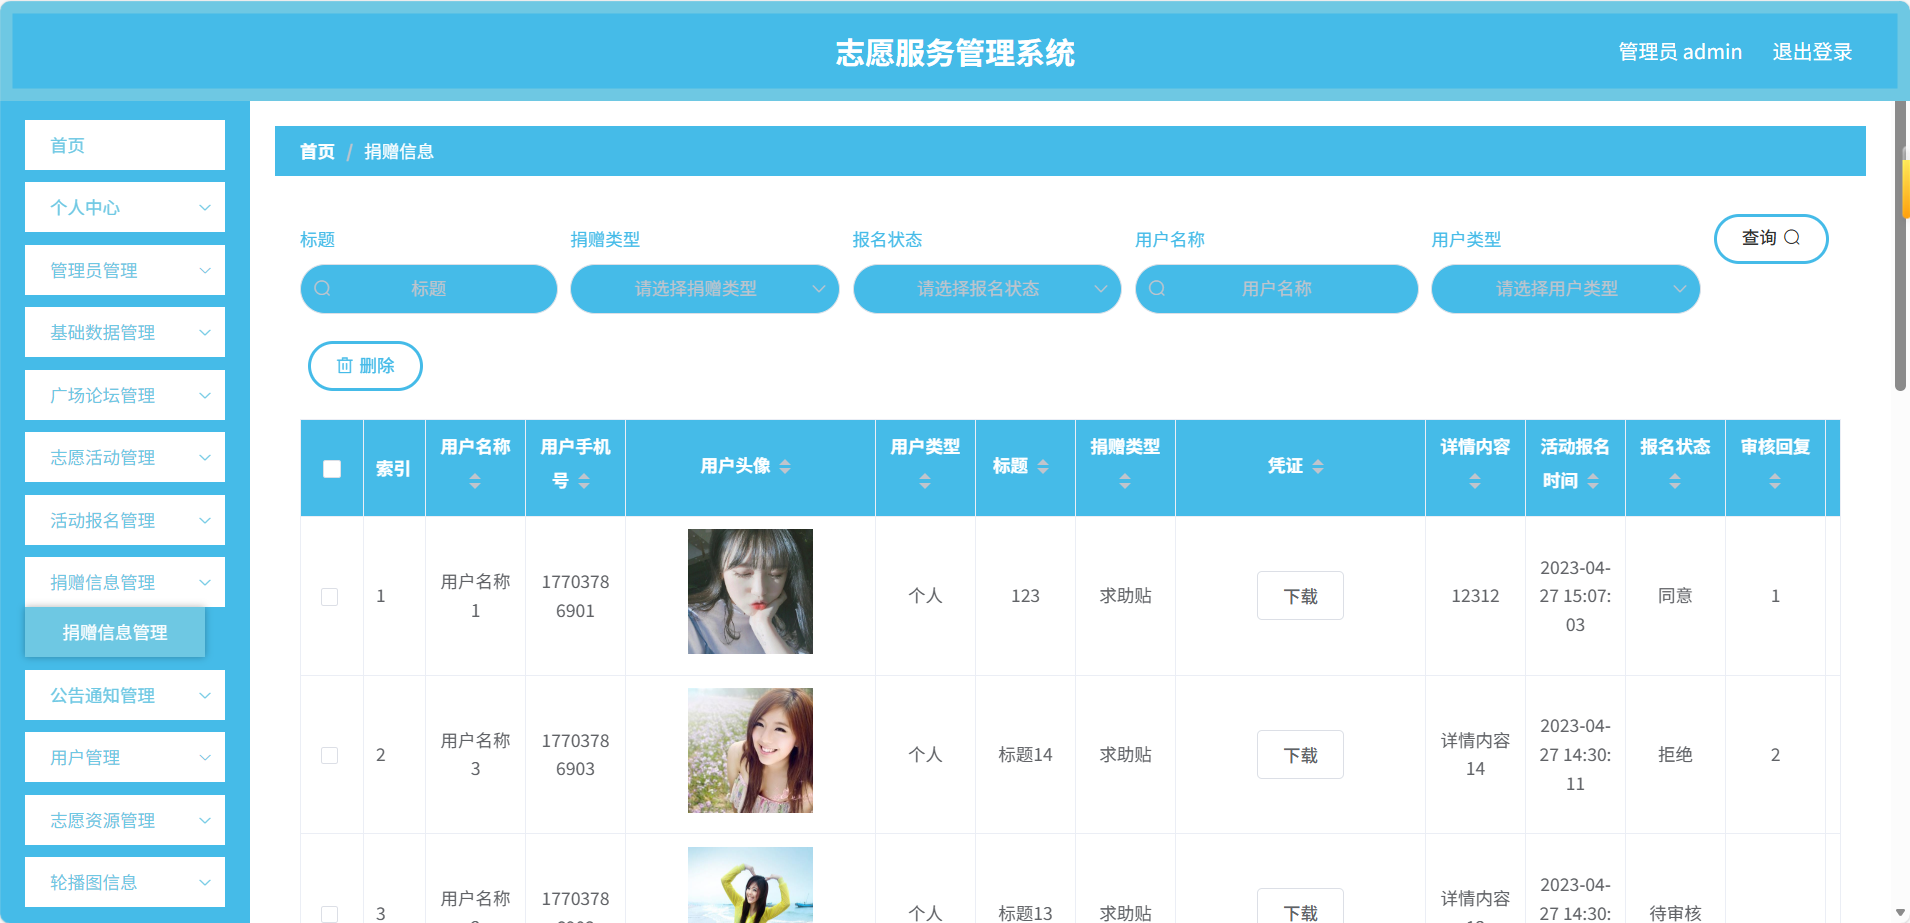This screenshot has height=923, width=1910.
Task: Click 下载 button in row 2
Action: click(x=1300, y=755)
